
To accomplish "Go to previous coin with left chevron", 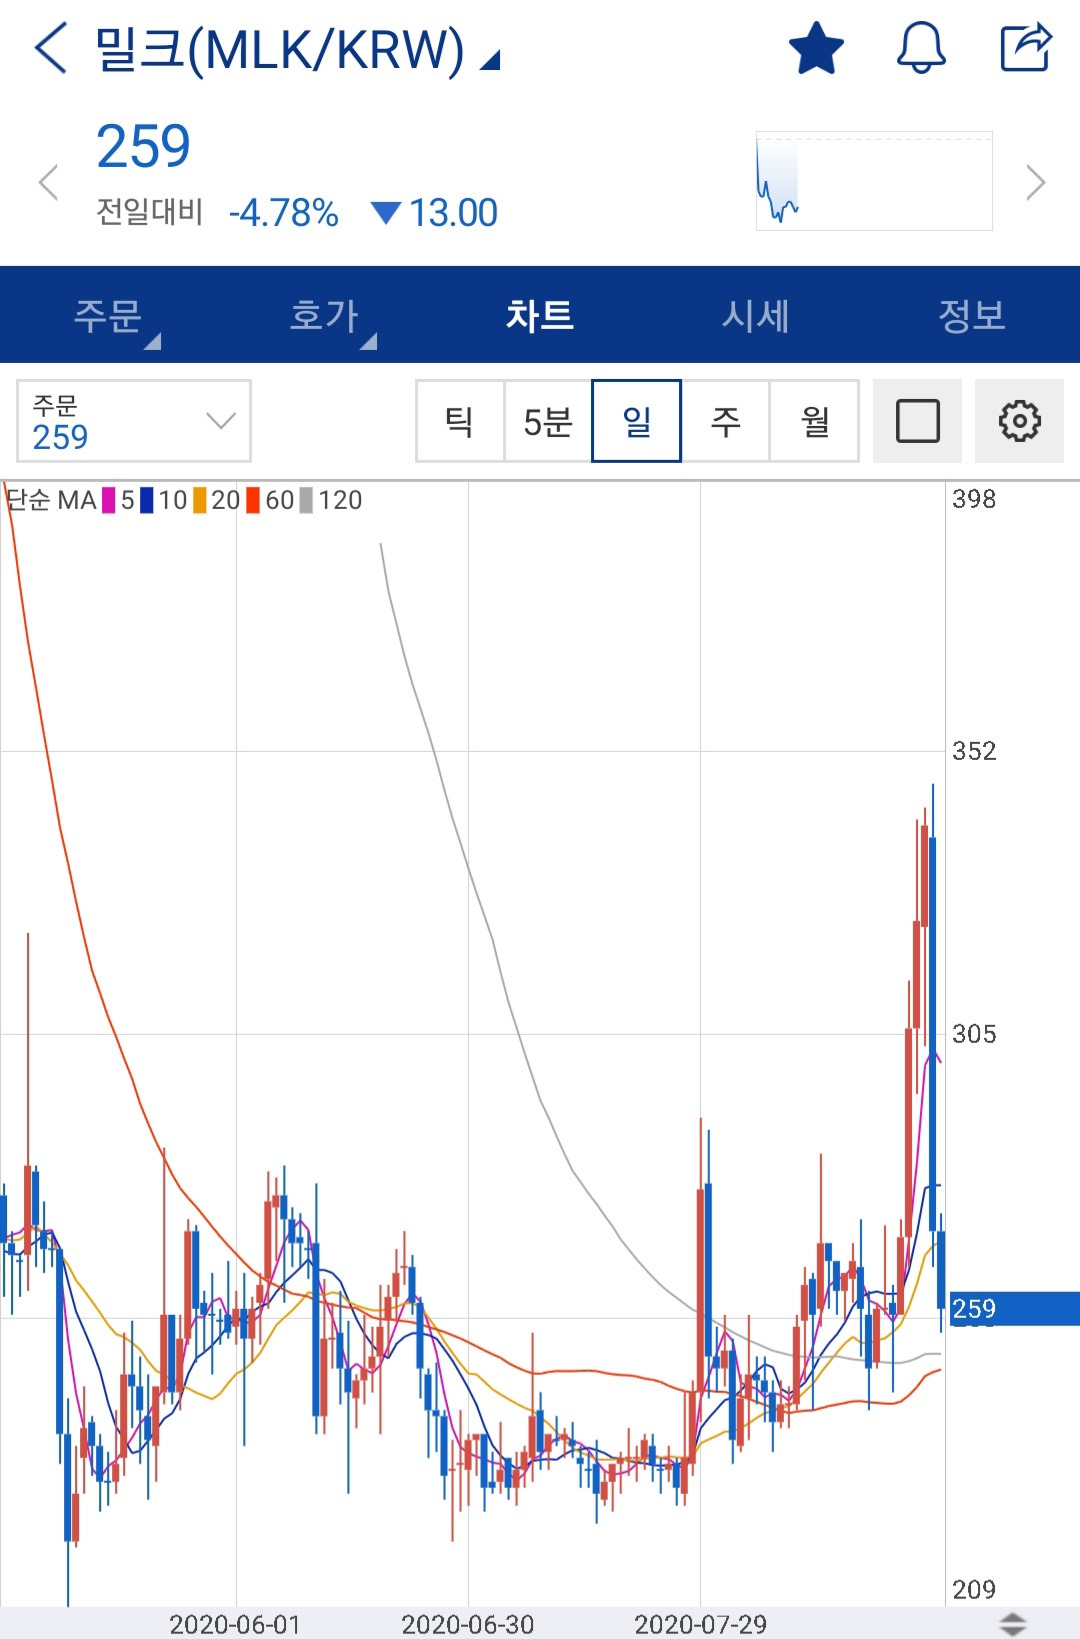I will [x=48, y=182].
